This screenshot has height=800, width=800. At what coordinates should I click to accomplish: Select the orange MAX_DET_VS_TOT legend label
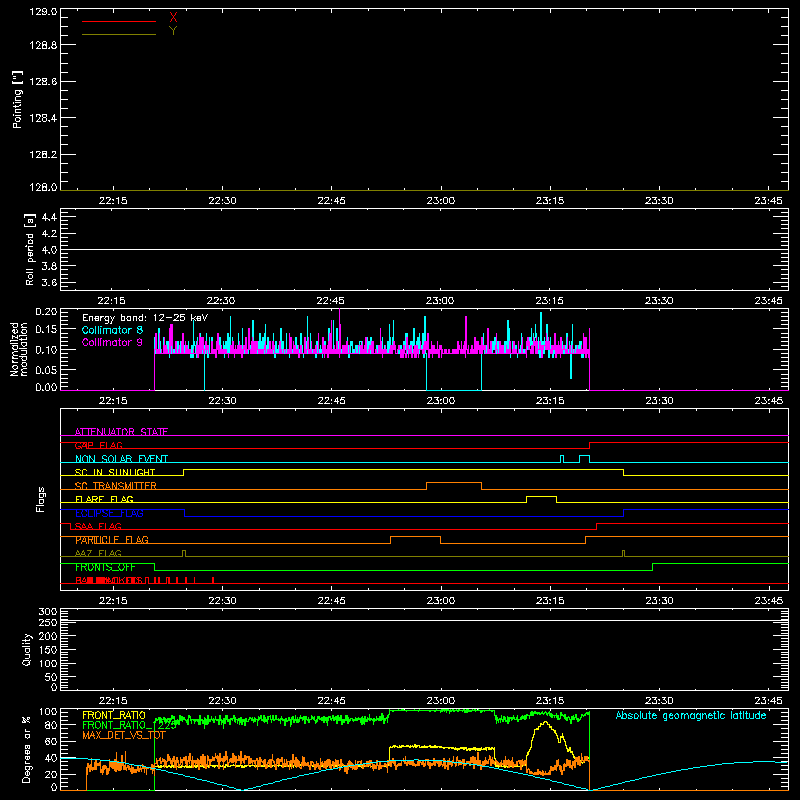(124, 735)
